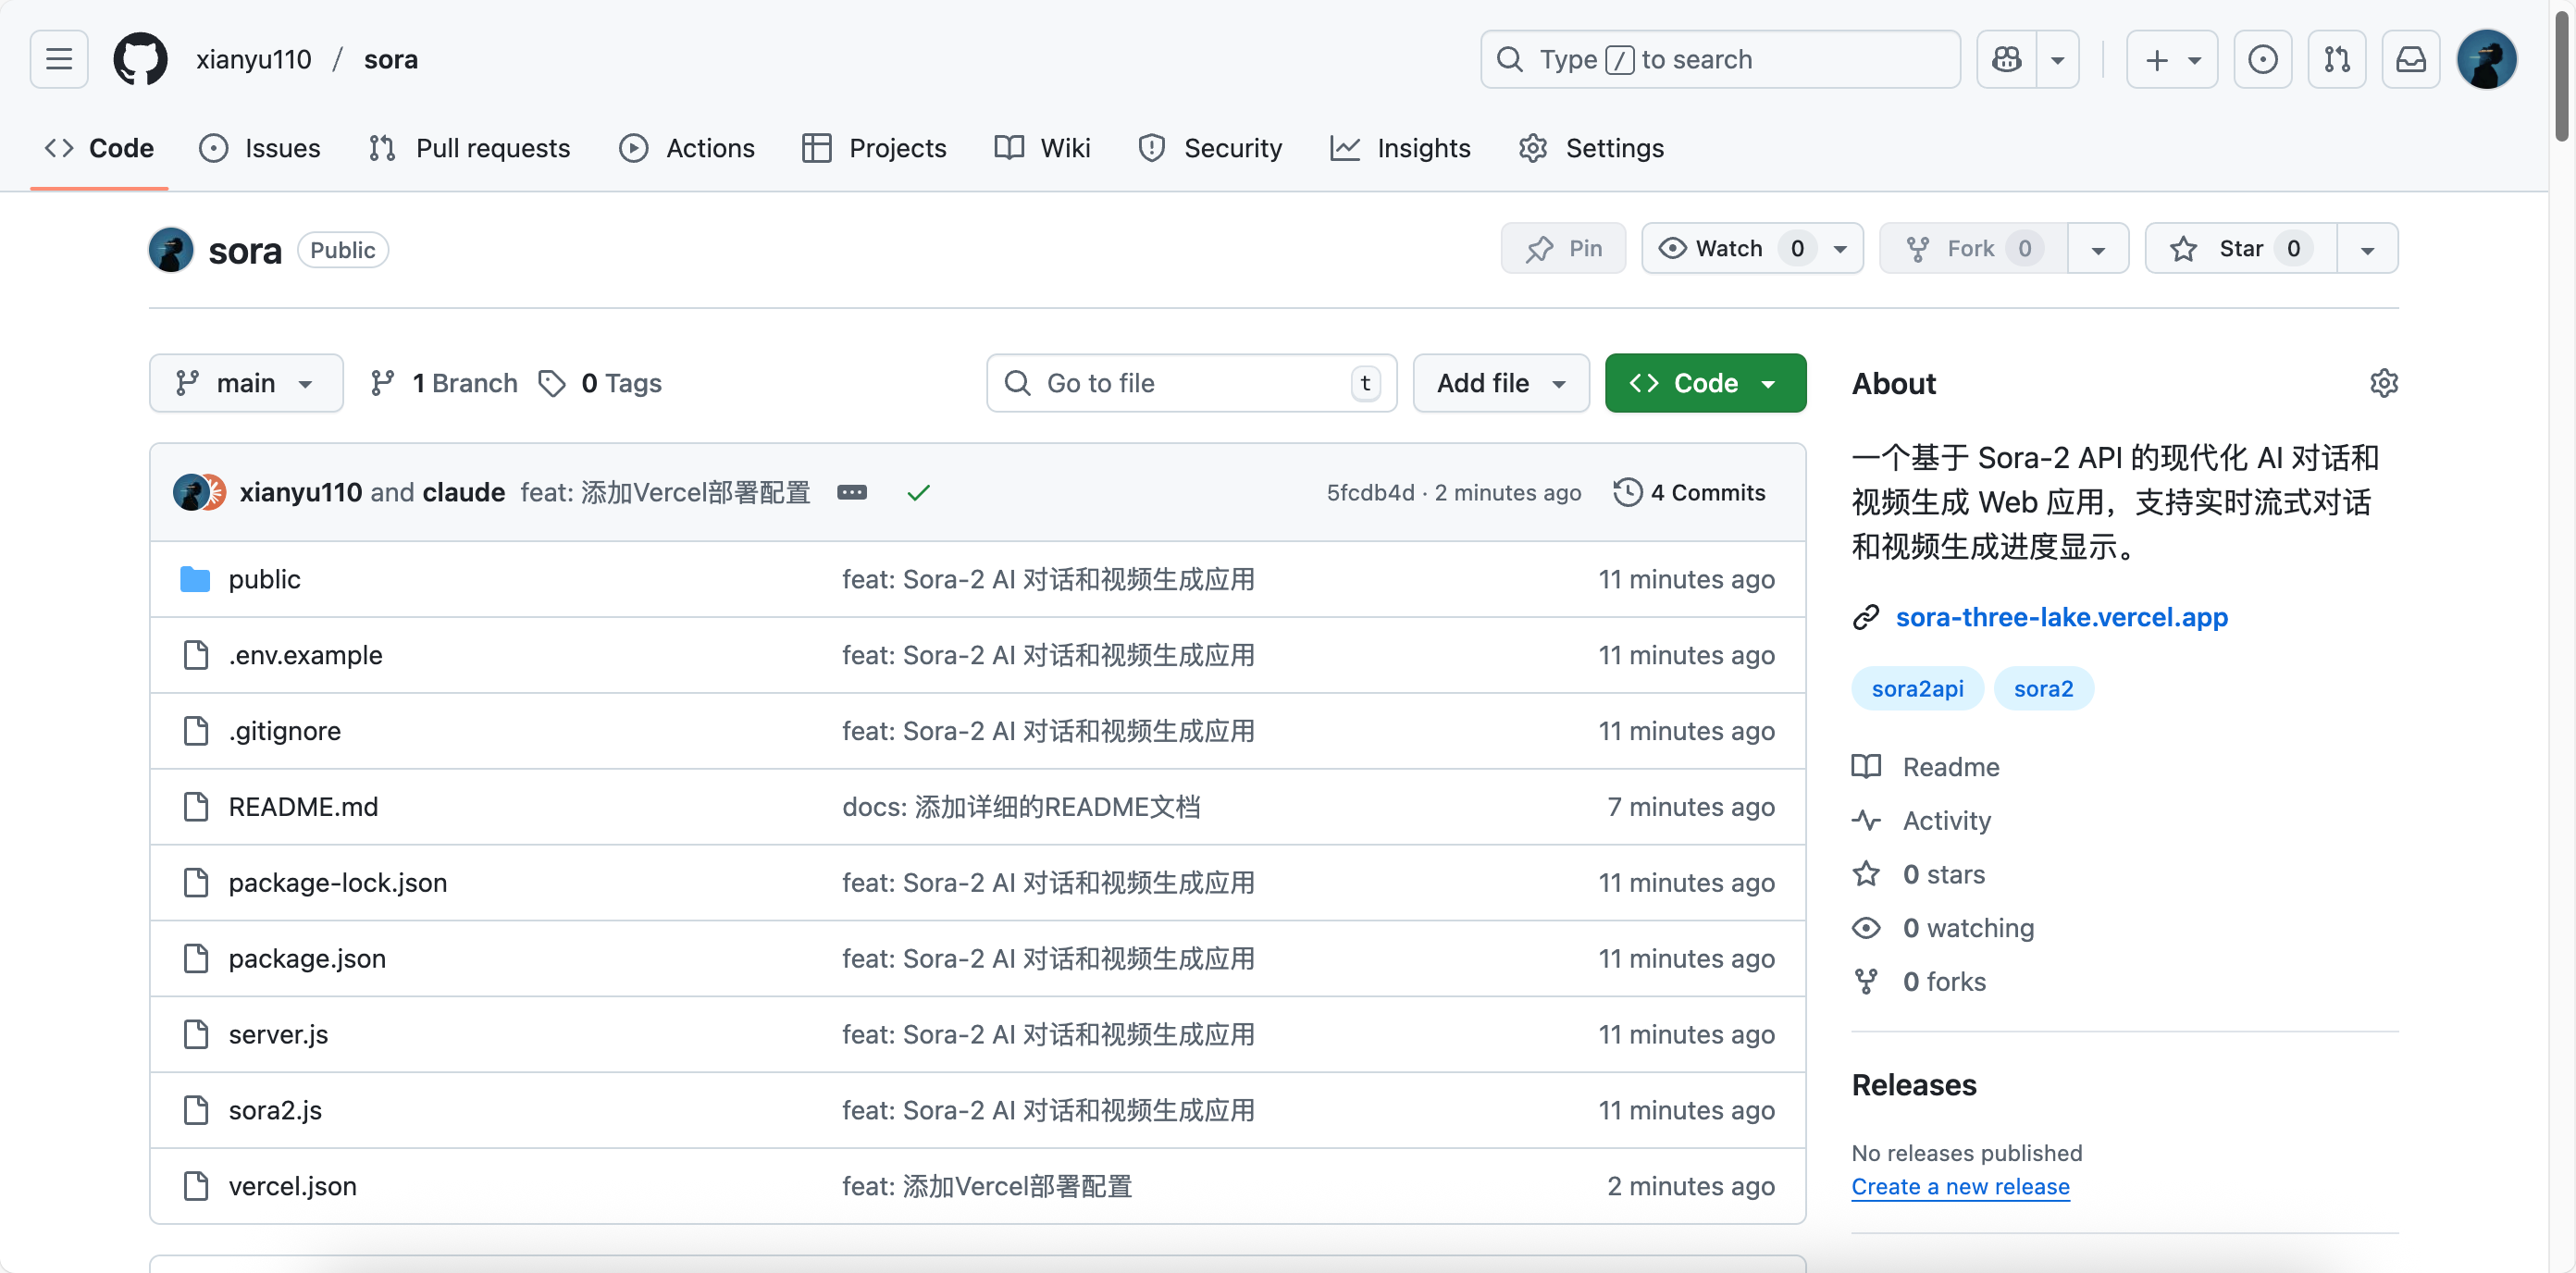Star the sora repository
The width and height of the screenshot is (2576, 1273).
point(2240,248)
